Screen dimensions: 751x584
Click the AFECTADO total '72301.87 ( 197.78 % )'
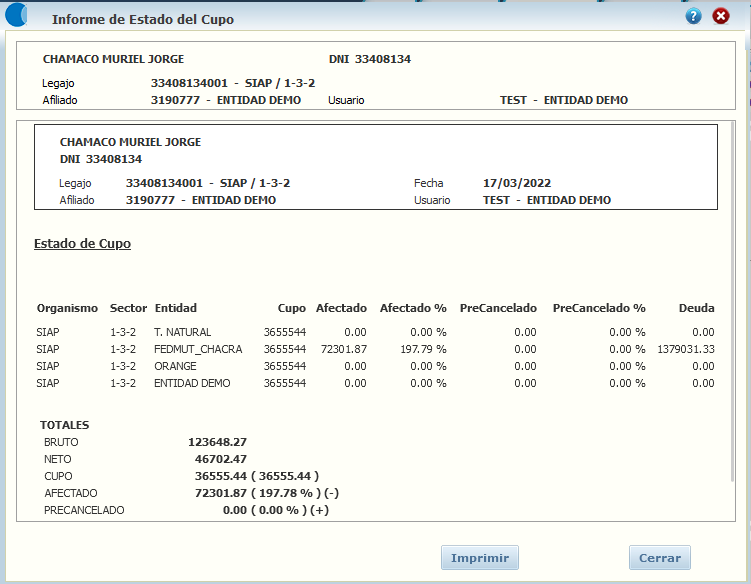(x=258, y=493)
